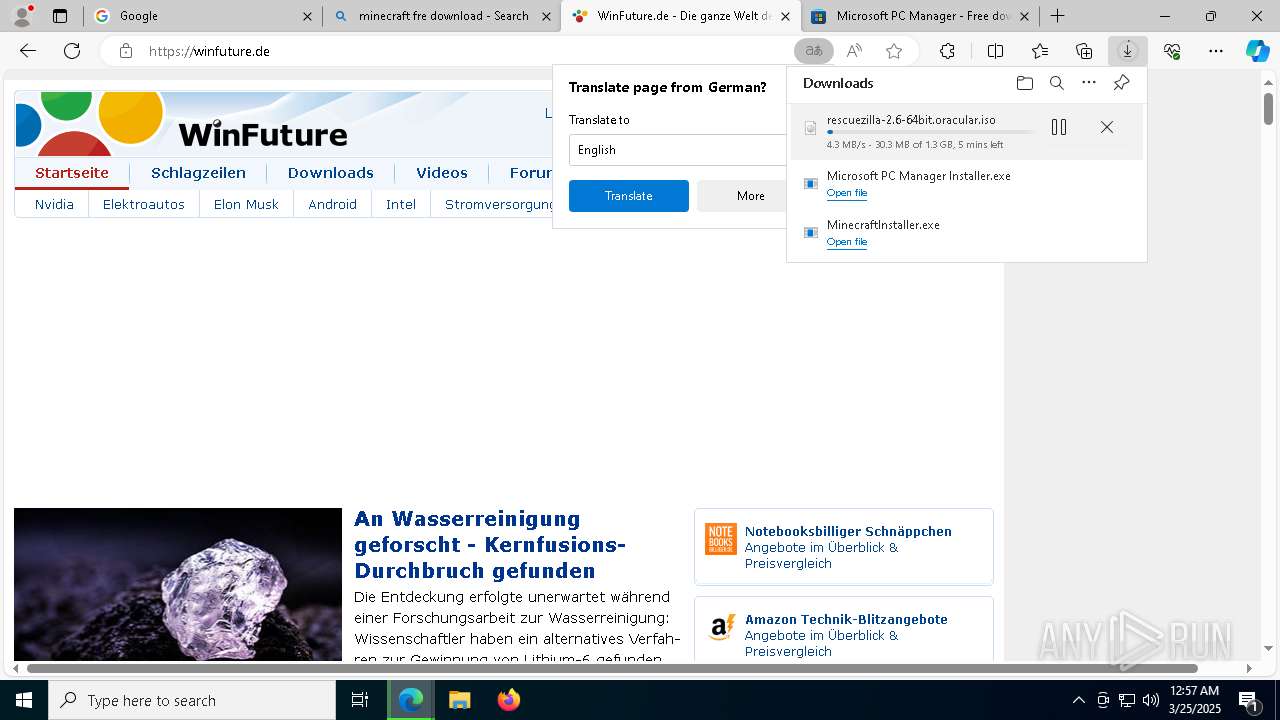The width and height of the screenshot is (1280, 720).
Task: Pause the rescuezilla ISO download
Action: point(1059,127)
